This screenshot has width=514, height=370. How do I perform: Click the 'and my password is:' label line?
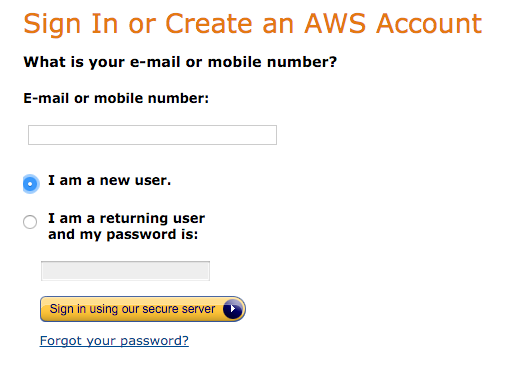click(x=123, y=235)
